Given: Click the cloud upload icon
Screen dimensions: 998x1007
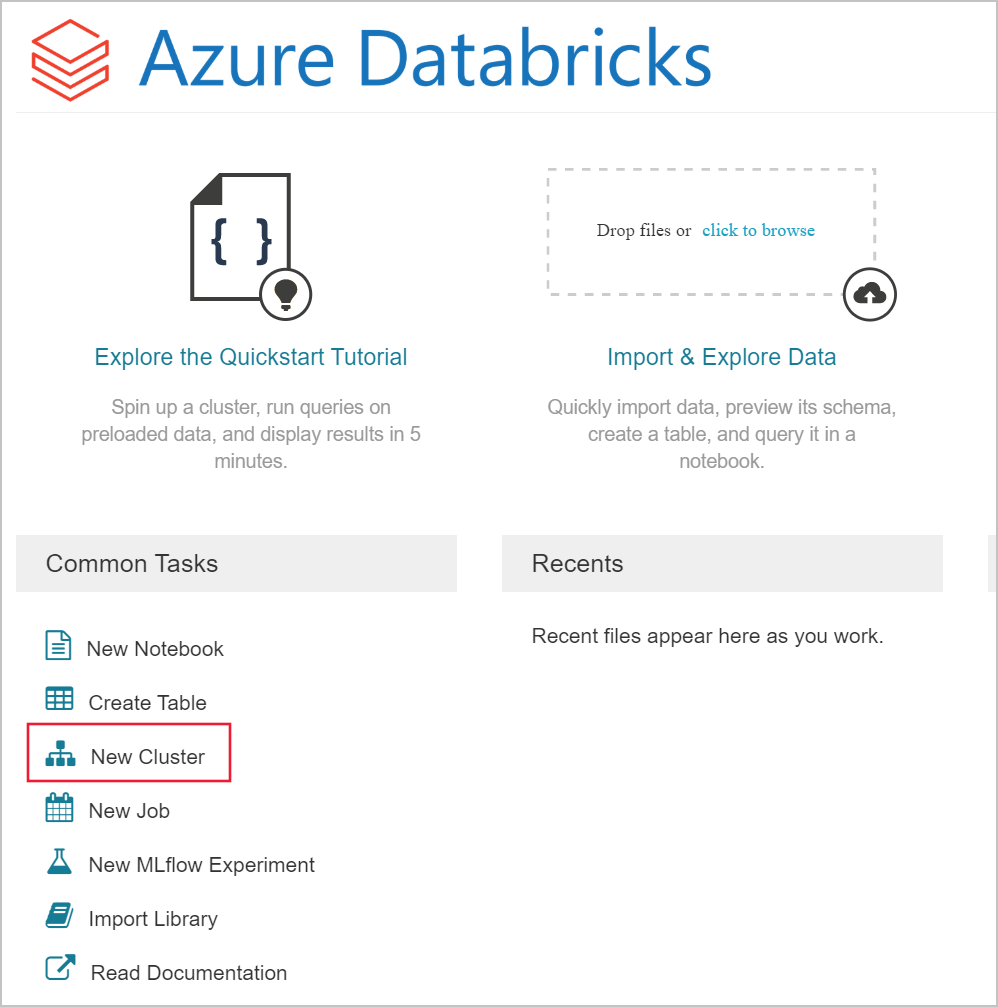Looking at the screenshot, I should point(870,294).
